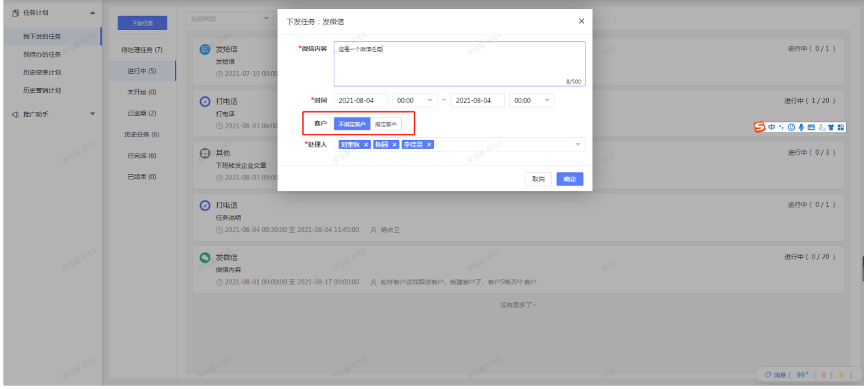Screen dimensions: 864x389
Task: Open the 全部类型 filter dropdown
Action: [x=230, y=19]
